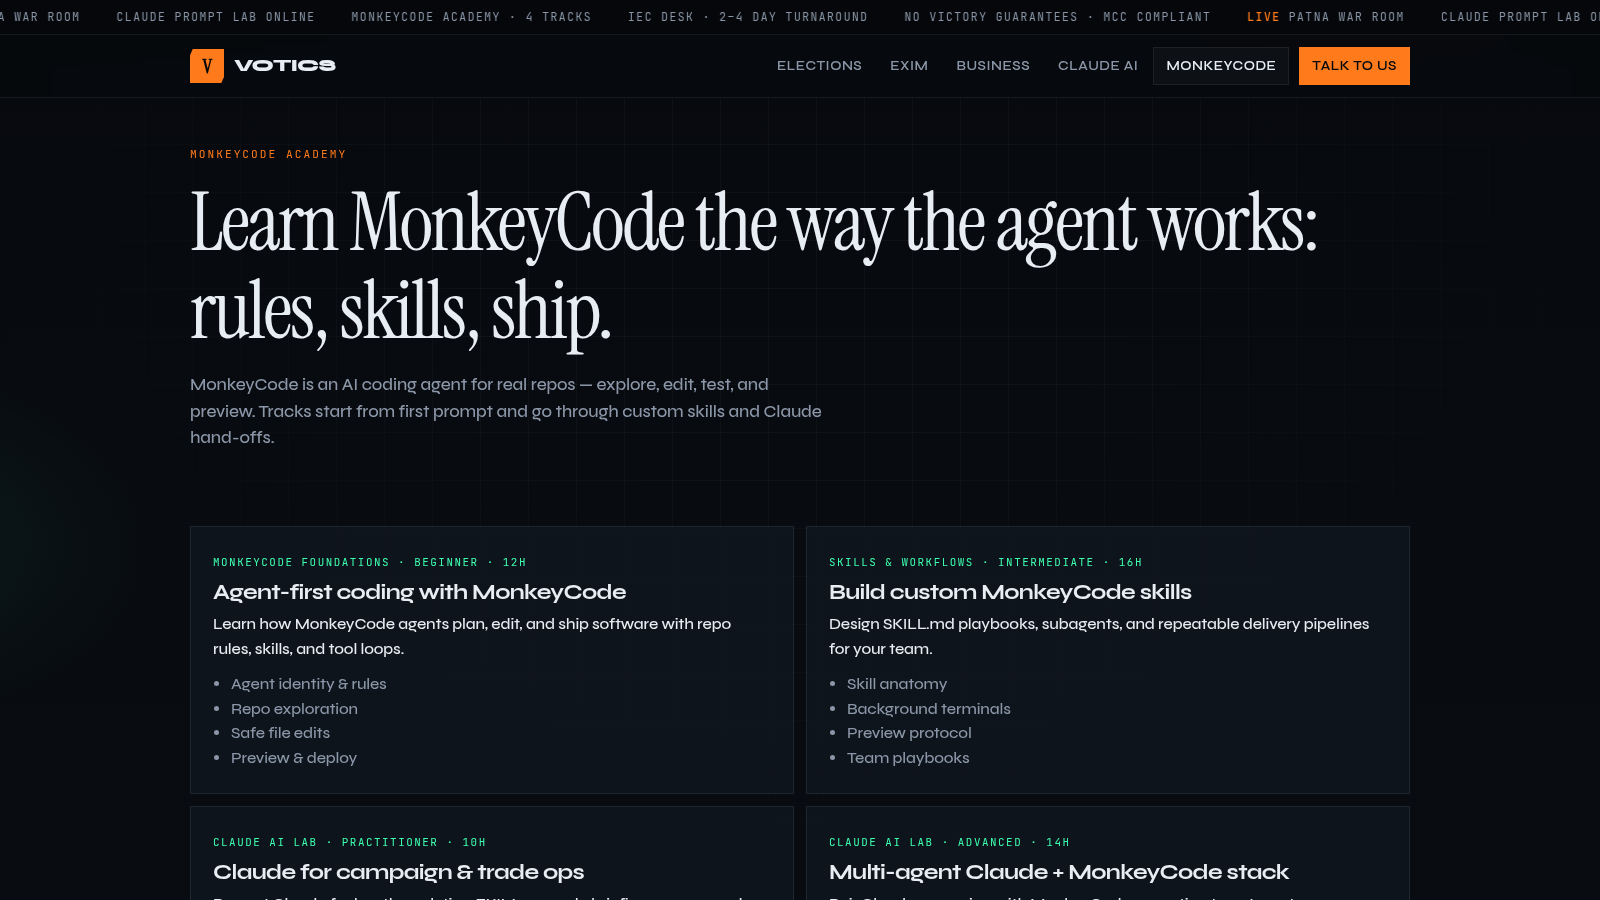Click the Preview & deploy bullet
The height and width of the screenshot is (900, 1600).
pyautogui.click(x=294, y=758)
